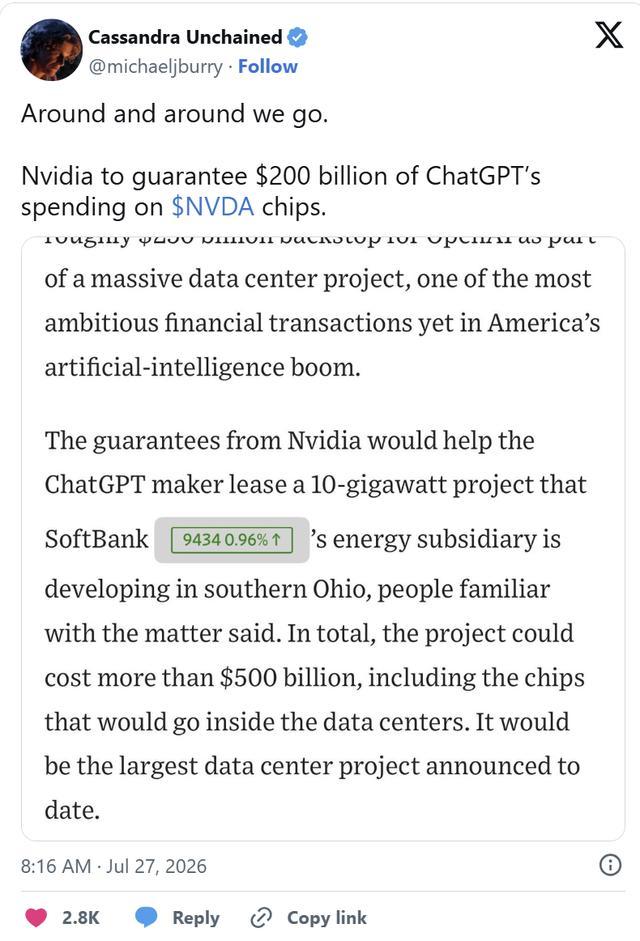Image resolution: width=640 pixels, height=941 pixels.
Task: Click the Reply button label
Action: (x=196, y=918)
